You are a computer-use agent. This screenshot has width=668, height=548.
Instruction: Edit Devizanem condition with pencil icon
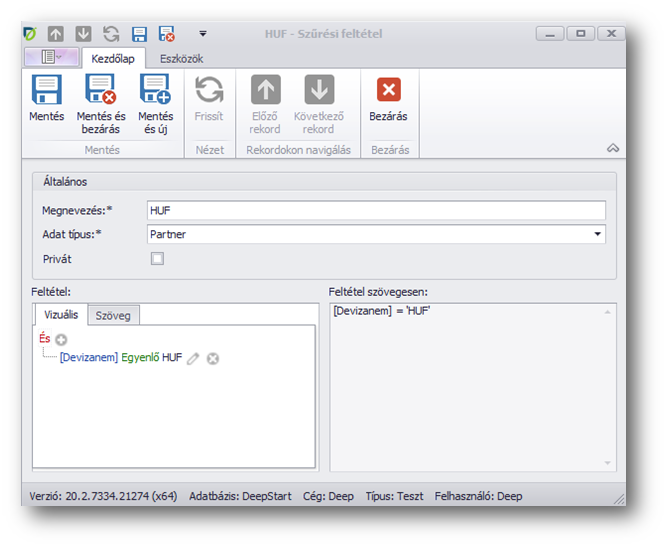pyautogui.click(x=194, y=358)
